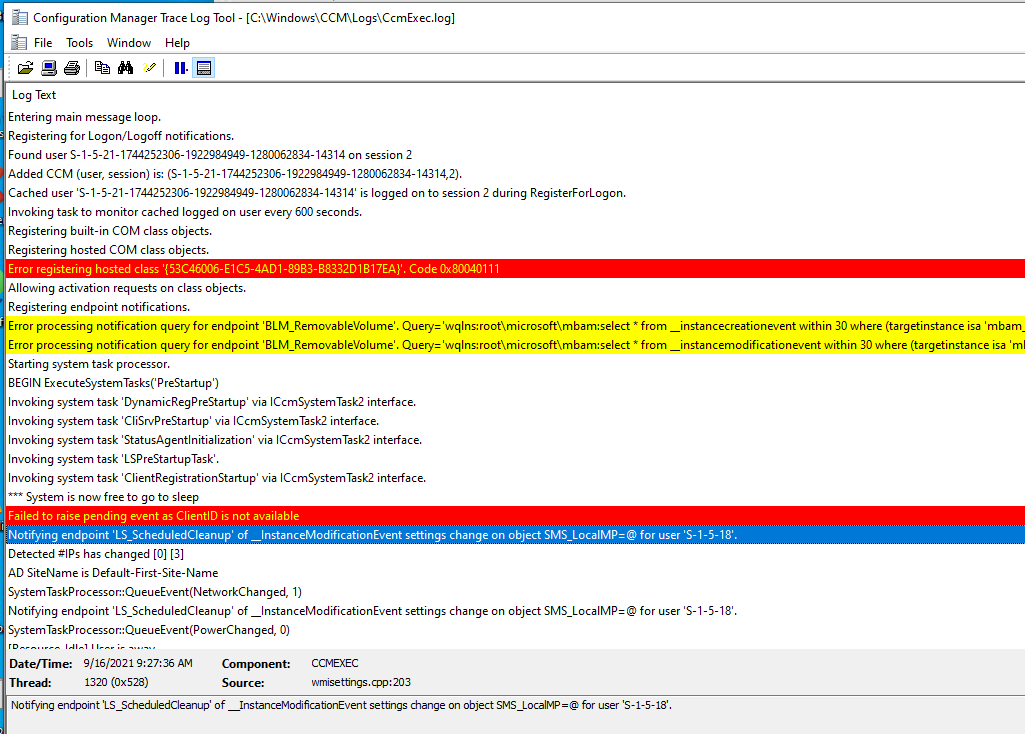The image size is (1025, 734).
Task: Open the Window menu
Action: [129, 42]
